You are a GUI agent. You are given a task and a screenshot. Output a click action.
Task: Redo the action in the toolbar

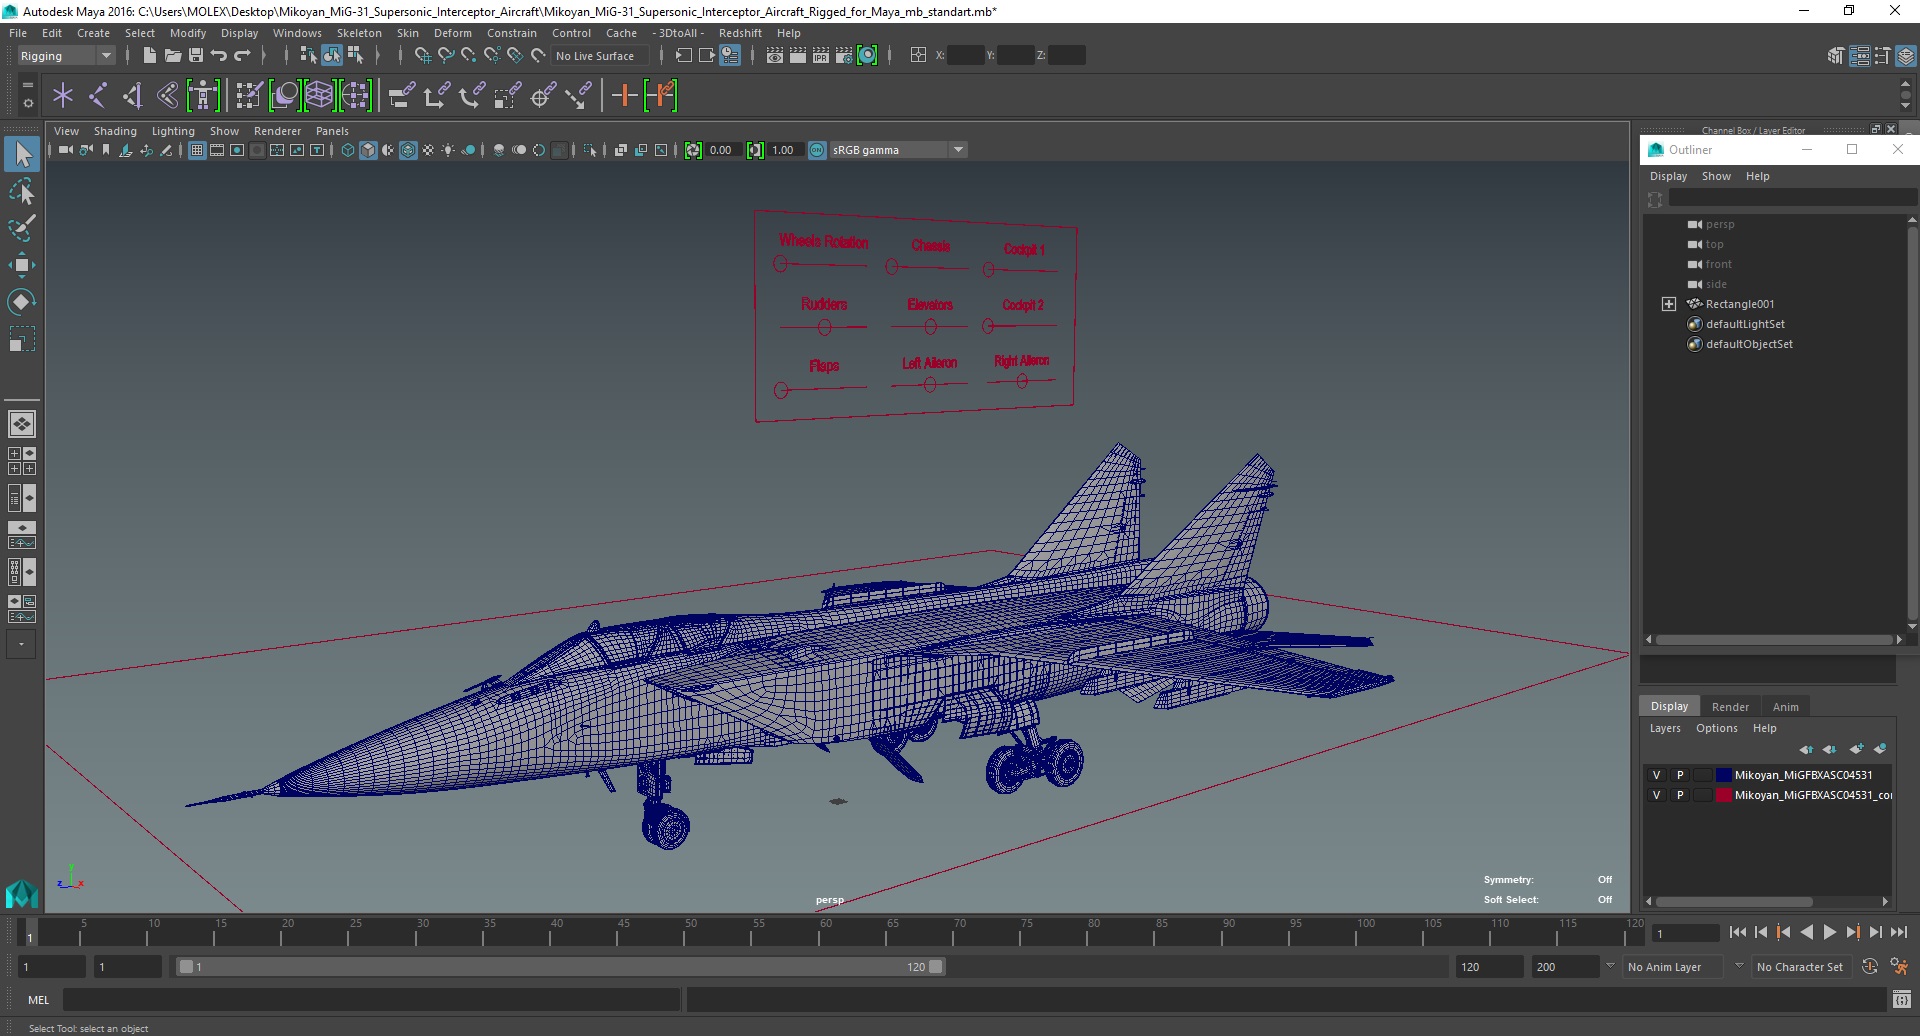[x=242, y=56]
